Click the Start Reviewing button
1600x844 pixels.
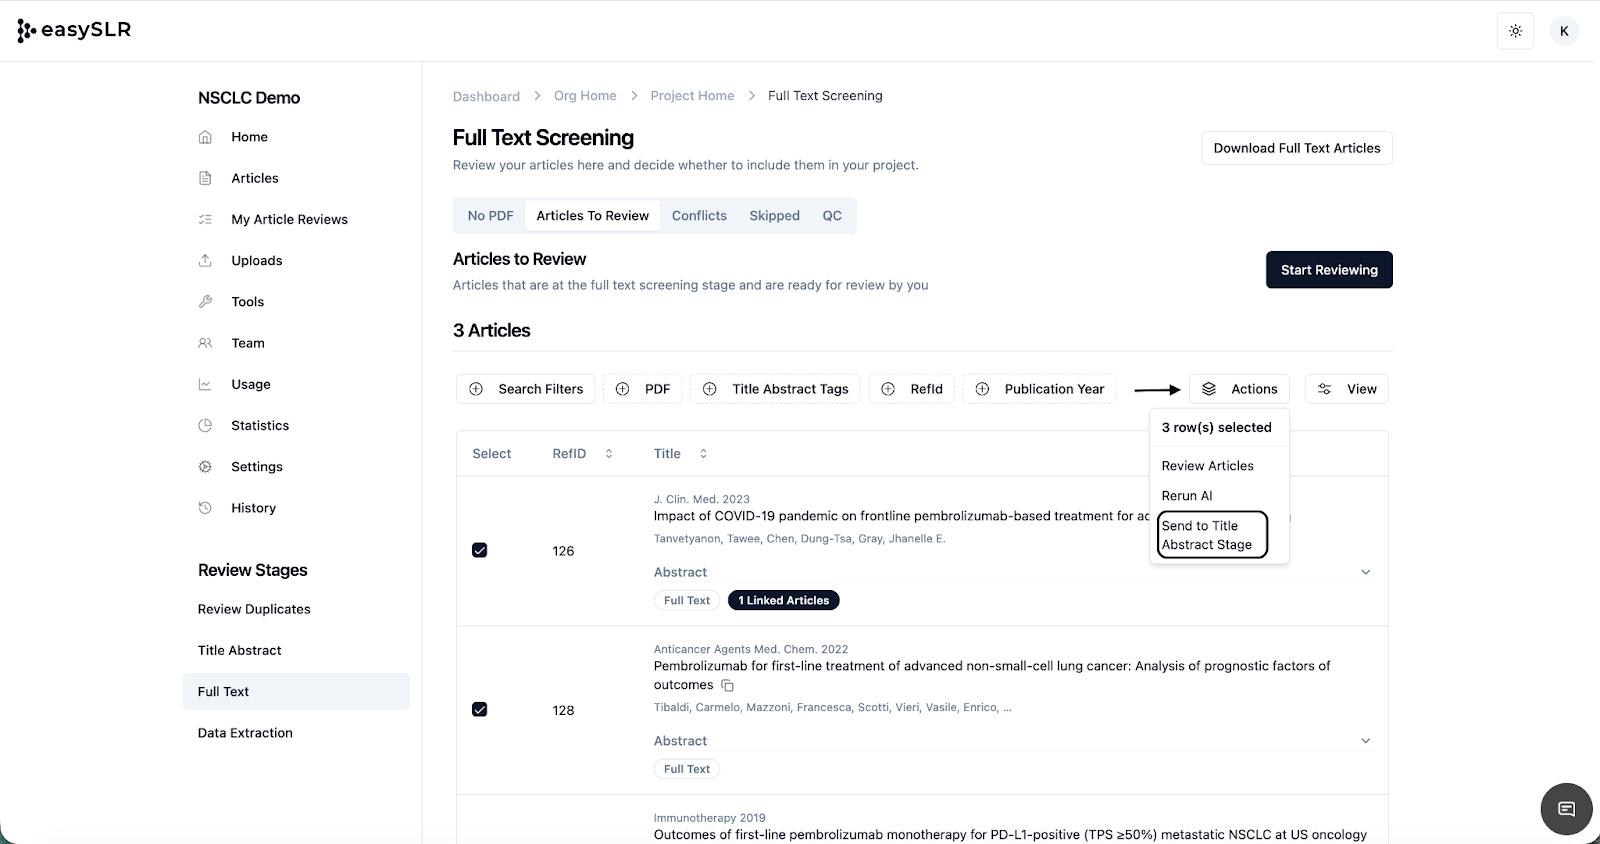click(1328, 270)
